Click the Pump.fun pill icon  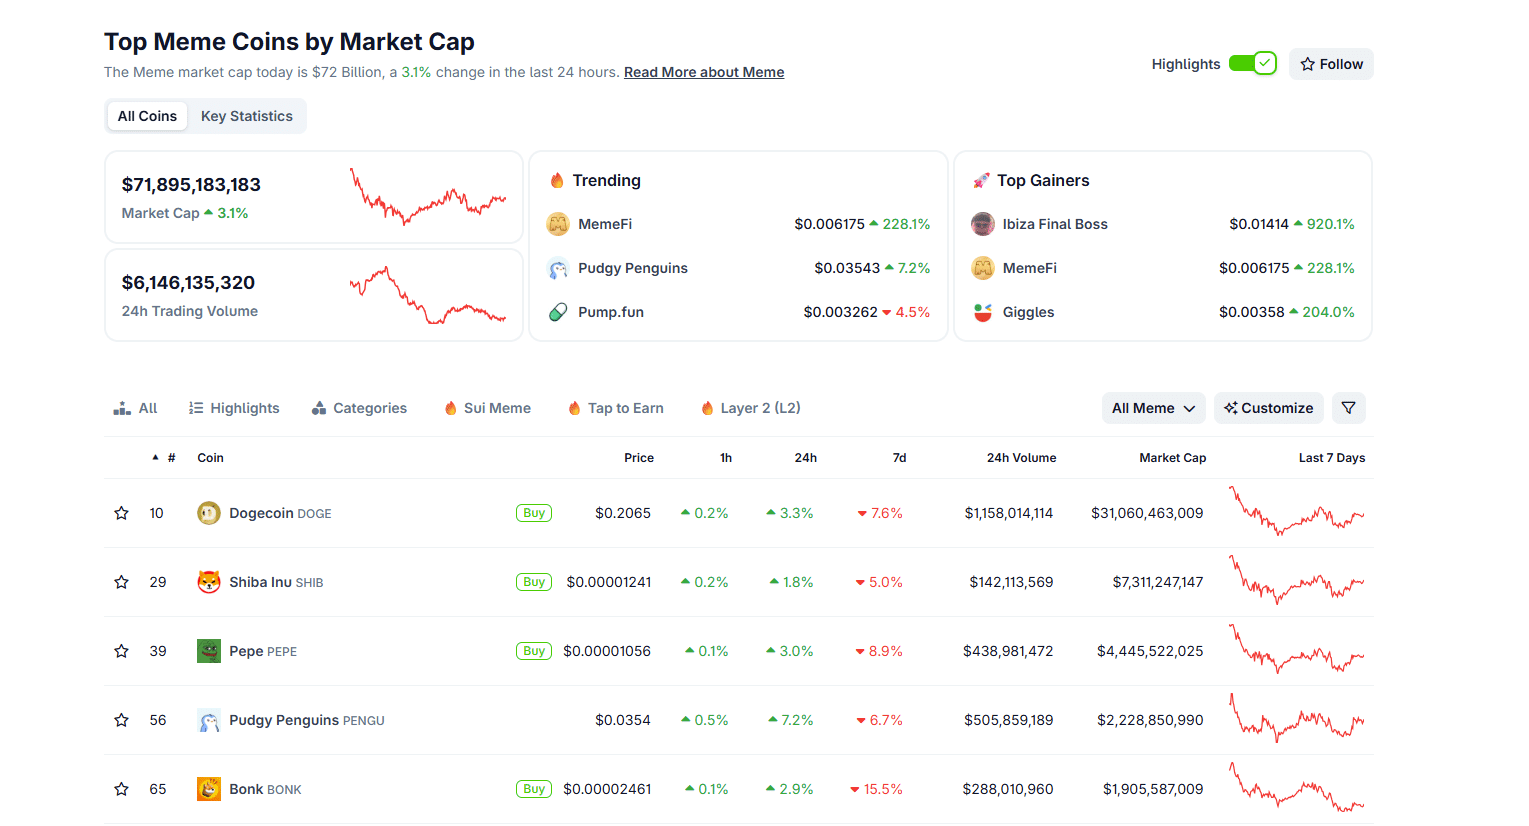click(558, 312)
